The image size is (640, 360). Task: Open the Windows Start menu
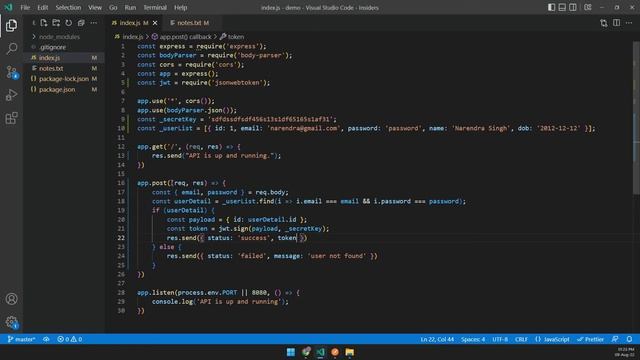pos(291,352)
